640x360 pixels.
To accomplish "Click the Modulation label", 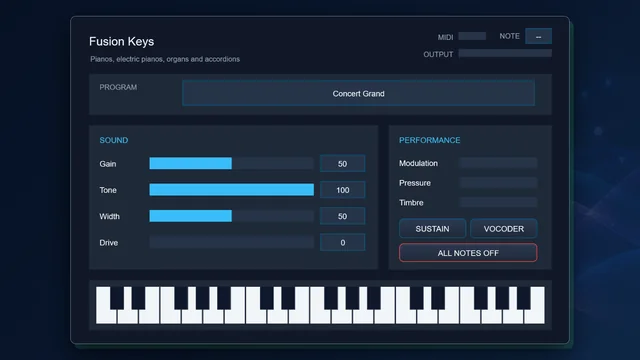I will 418,163.
